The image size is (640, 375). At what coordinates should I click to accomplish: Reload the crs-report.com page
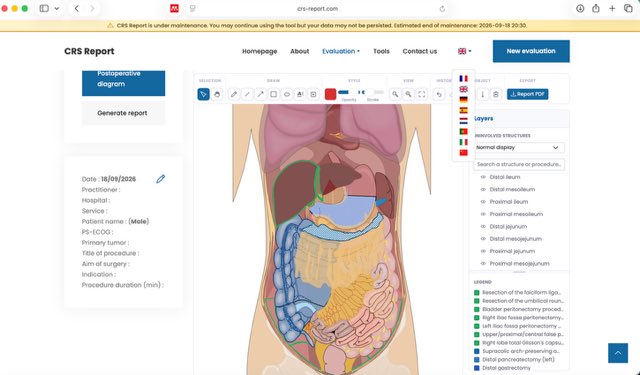coord(442,9)
